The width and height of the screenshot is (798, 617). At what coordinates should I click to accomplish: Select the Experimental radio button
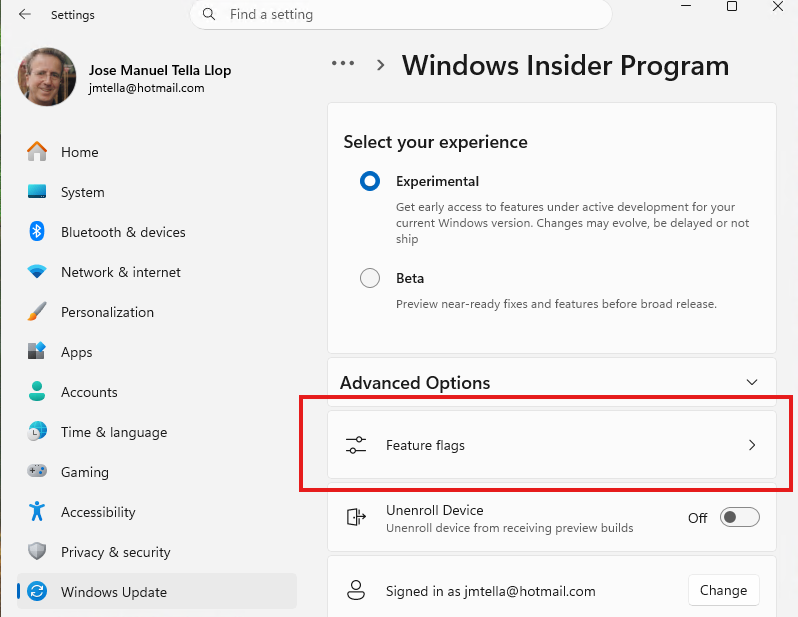pos(370,181)
